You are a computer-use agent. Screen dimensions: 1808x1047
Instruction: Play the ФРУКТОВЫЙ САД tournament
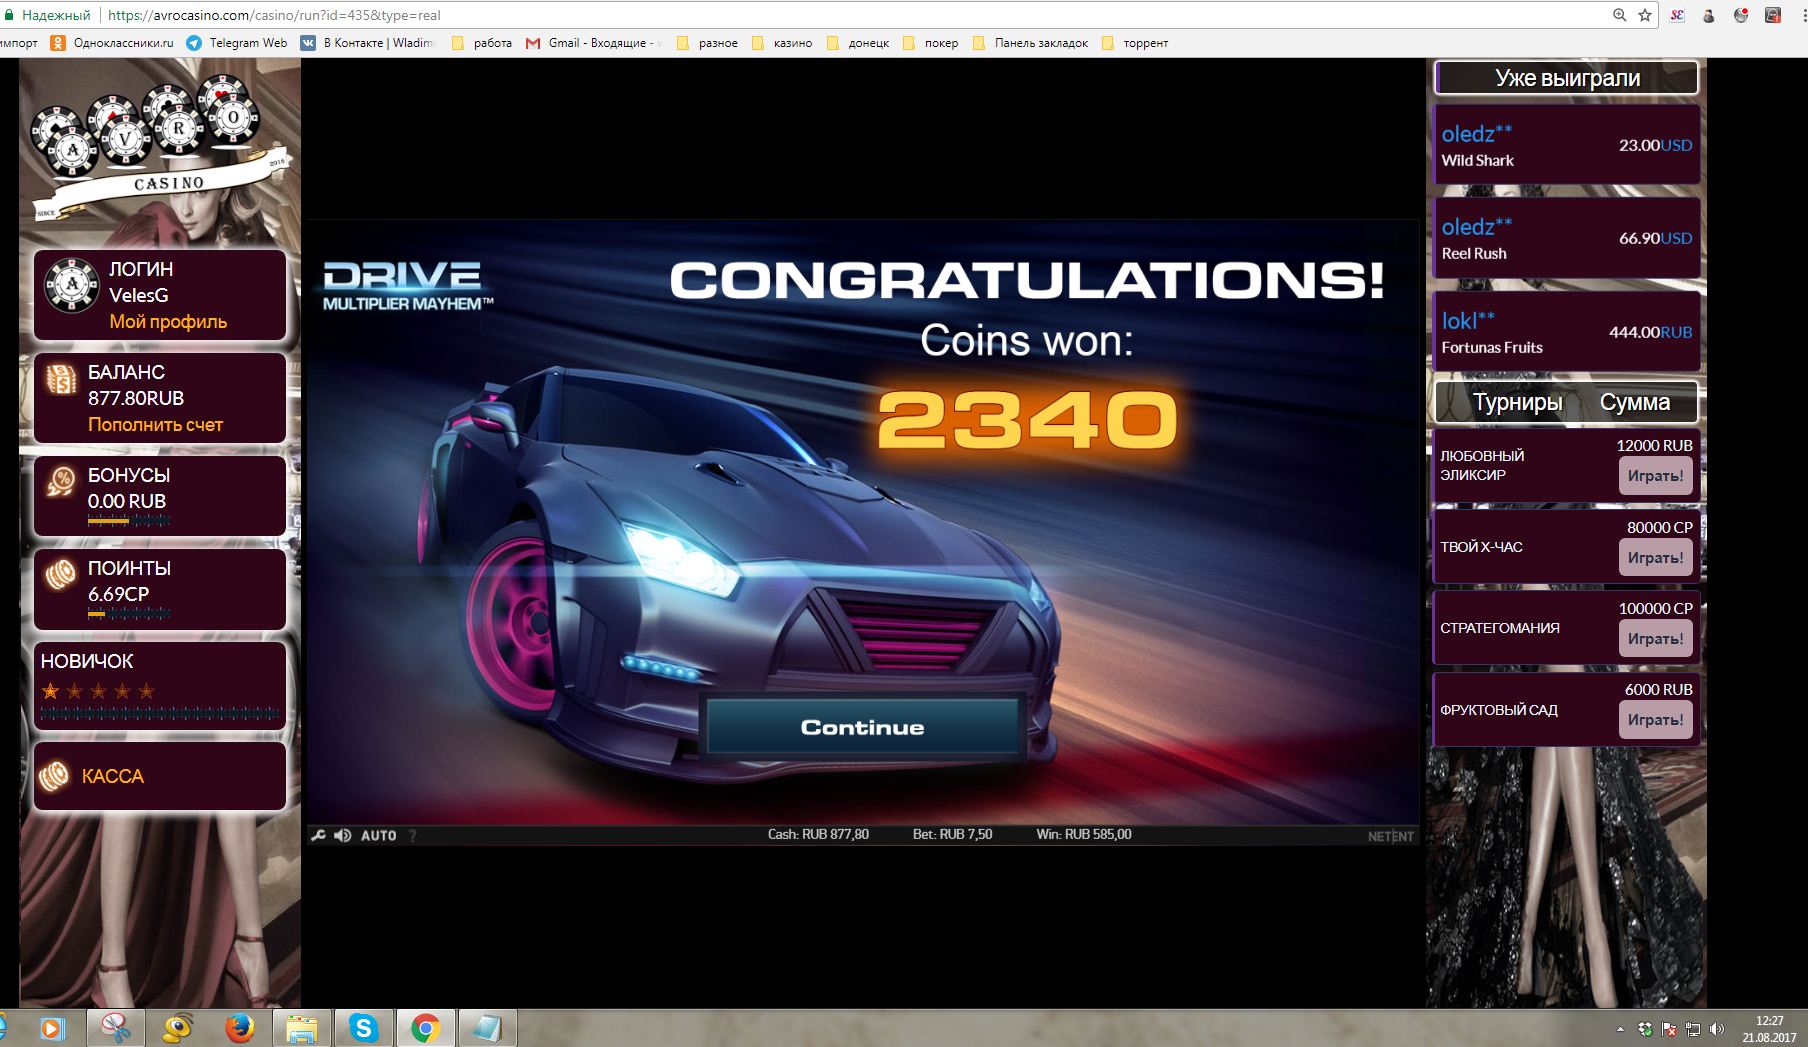pyautogui.click(x=1655, y=720)
